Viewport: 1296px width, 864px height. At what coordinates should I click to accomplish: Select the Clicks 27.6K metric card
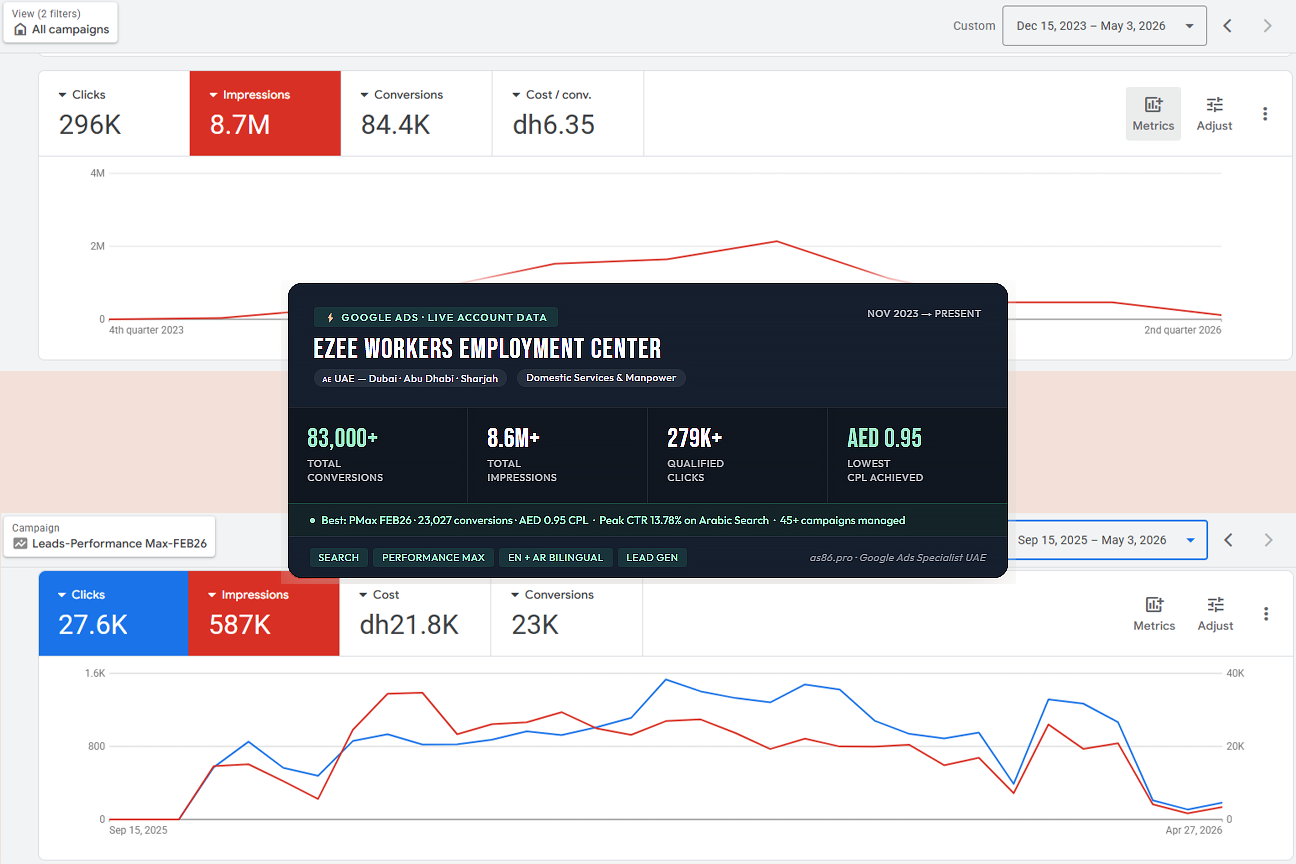click(113, 613)
